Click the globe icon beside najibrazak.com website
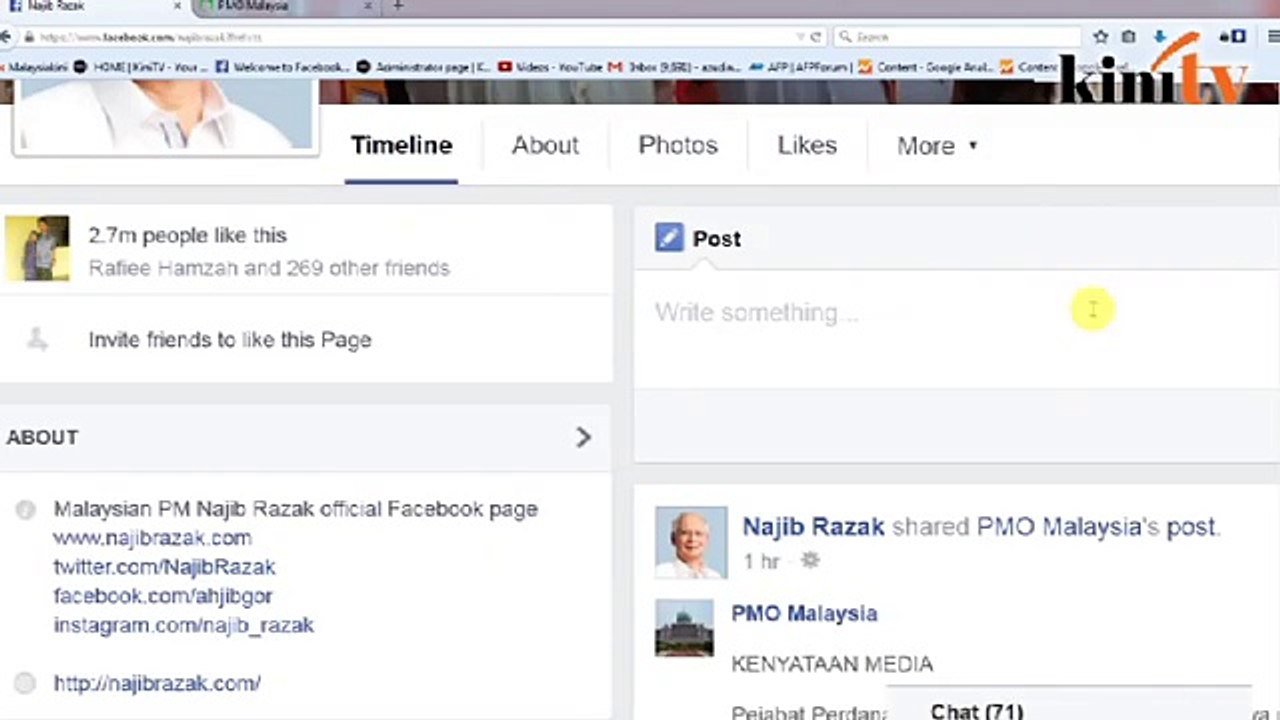1280x720 pixels. tap(25, 684)
